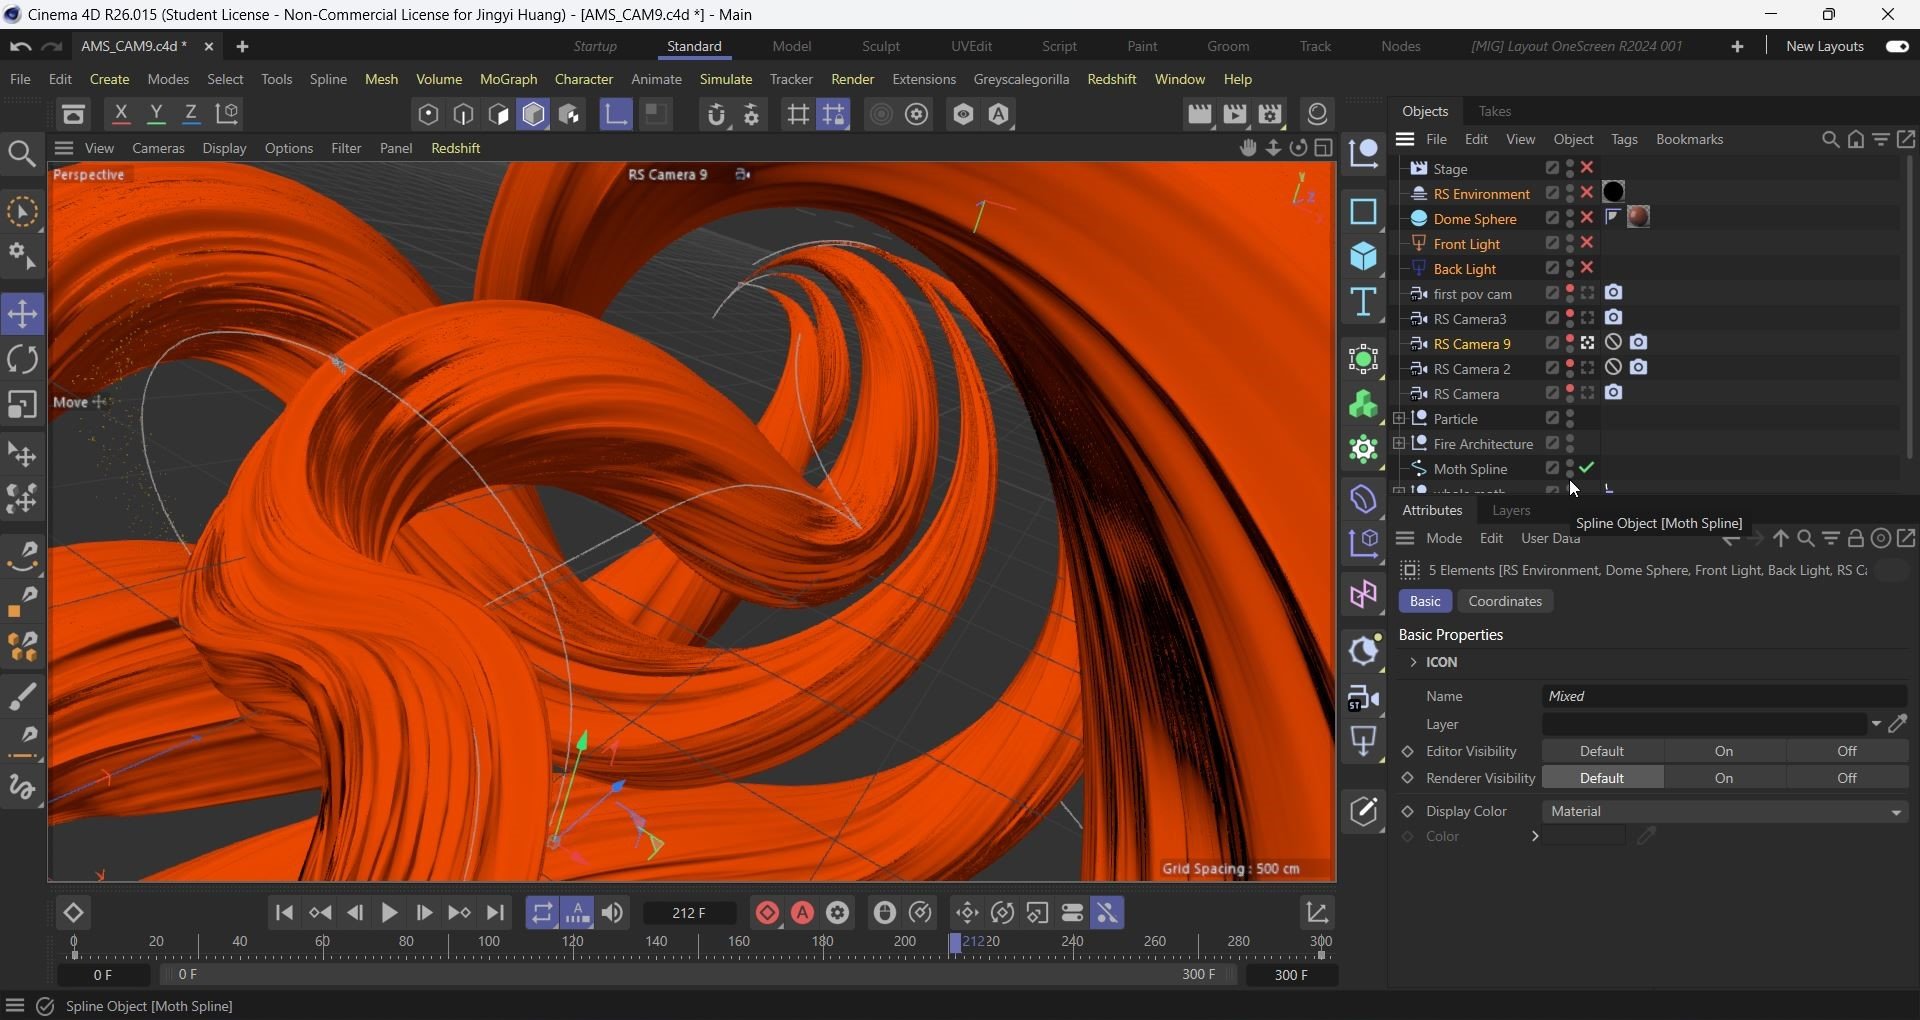Expand the ICON section

point(1413,663)
